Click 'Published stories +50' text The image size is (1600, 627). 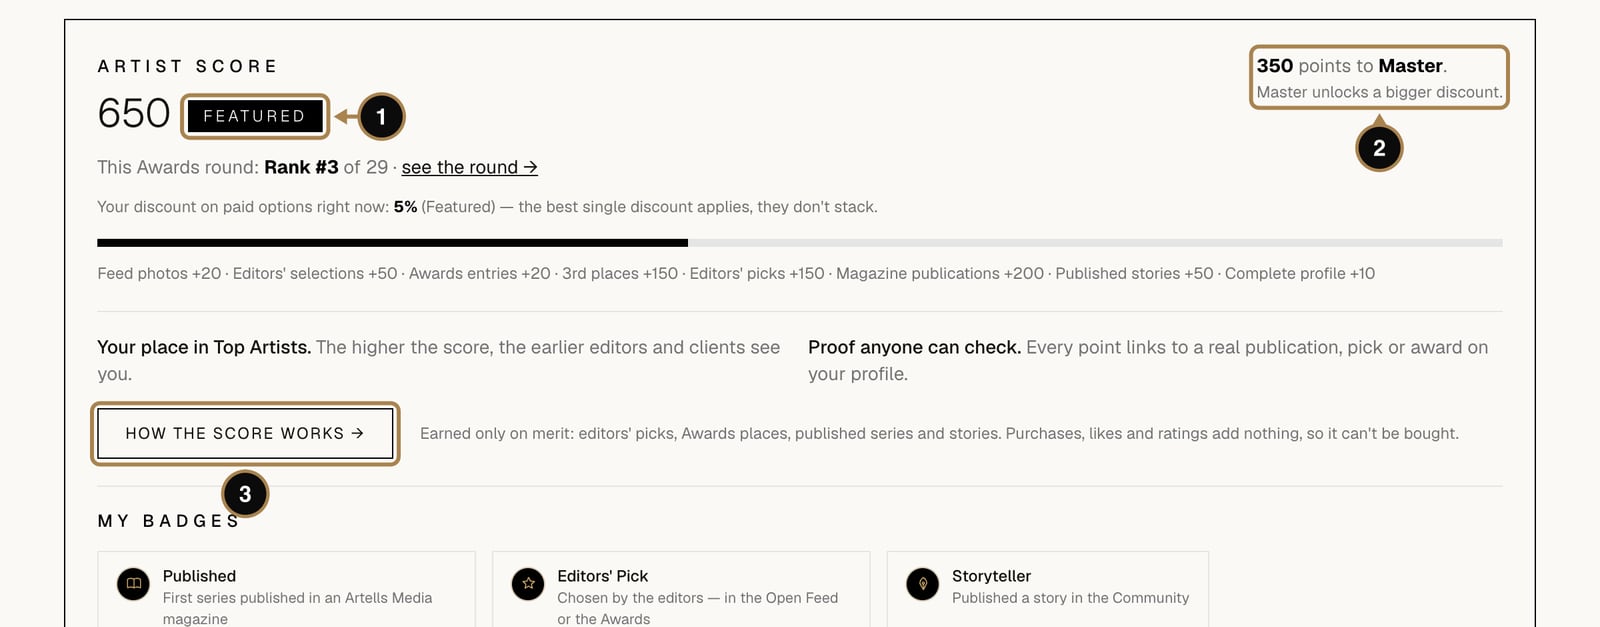(1134, 273)
